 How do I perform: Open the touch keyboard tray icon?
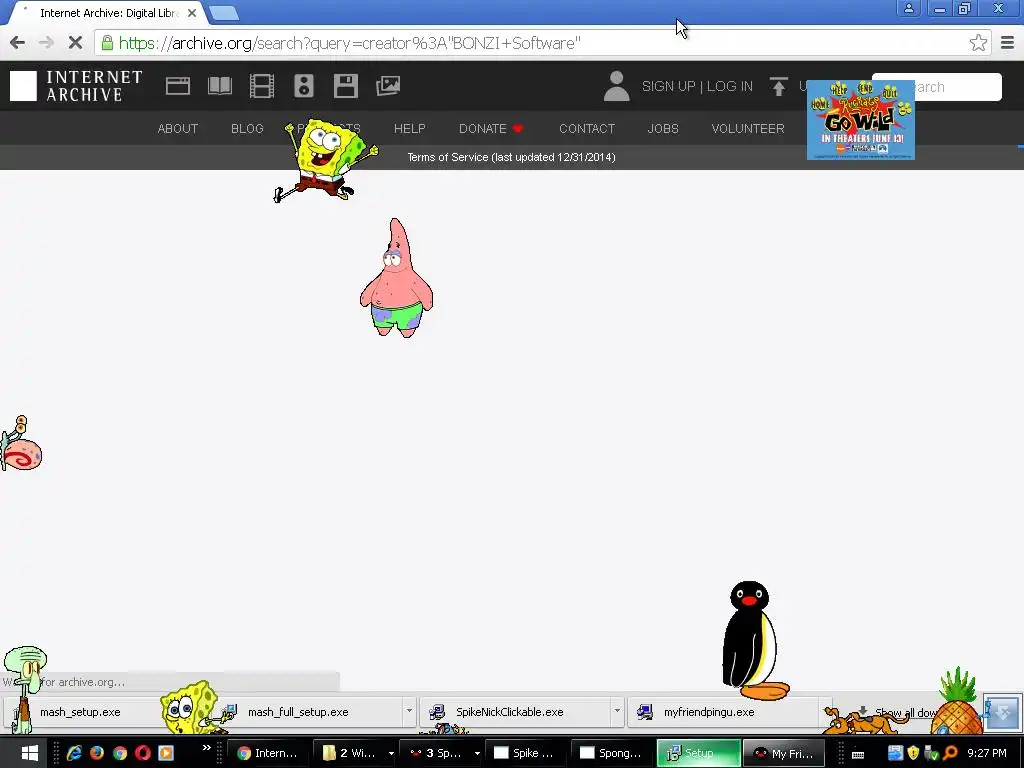click(858, 754)
